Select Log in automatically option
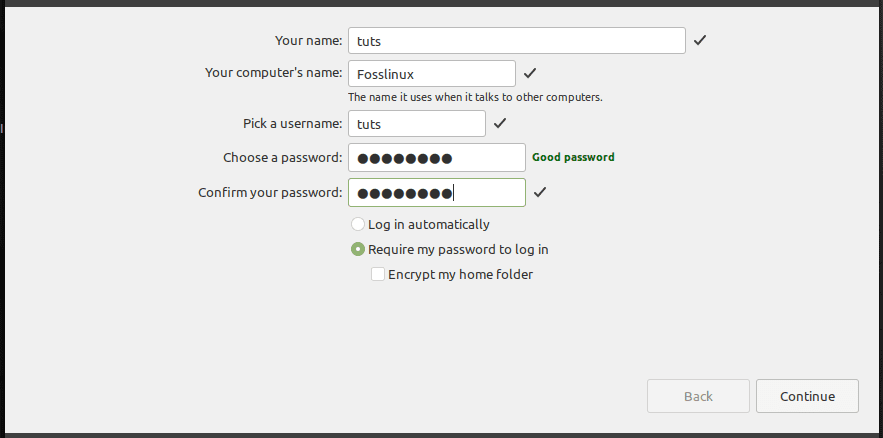Viewport: 883px width, 438px height. pyautogui.click(x=358, y=224)
